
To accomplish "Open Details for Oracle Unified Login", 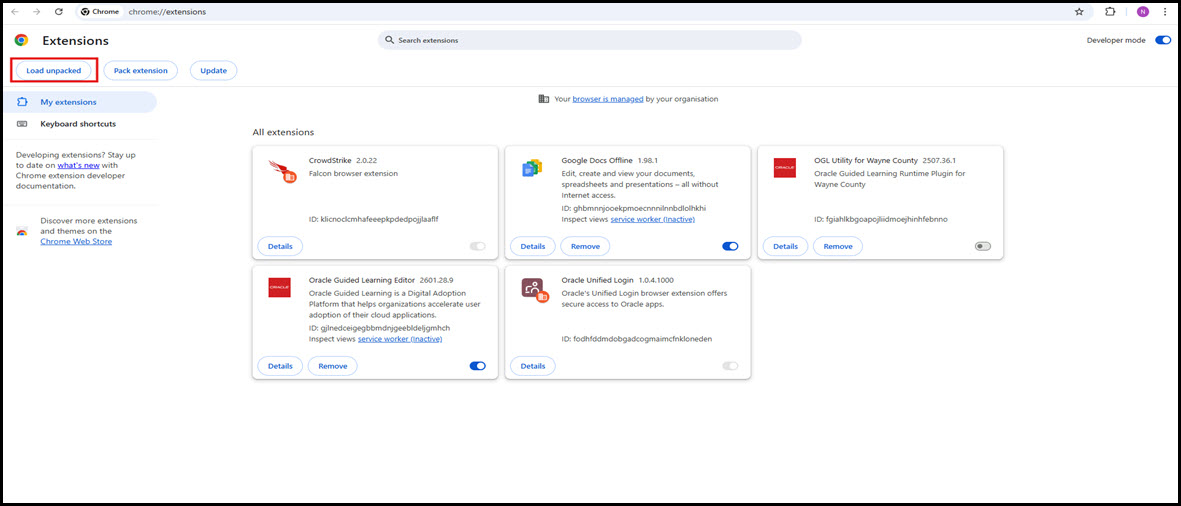I will [533, 366].
